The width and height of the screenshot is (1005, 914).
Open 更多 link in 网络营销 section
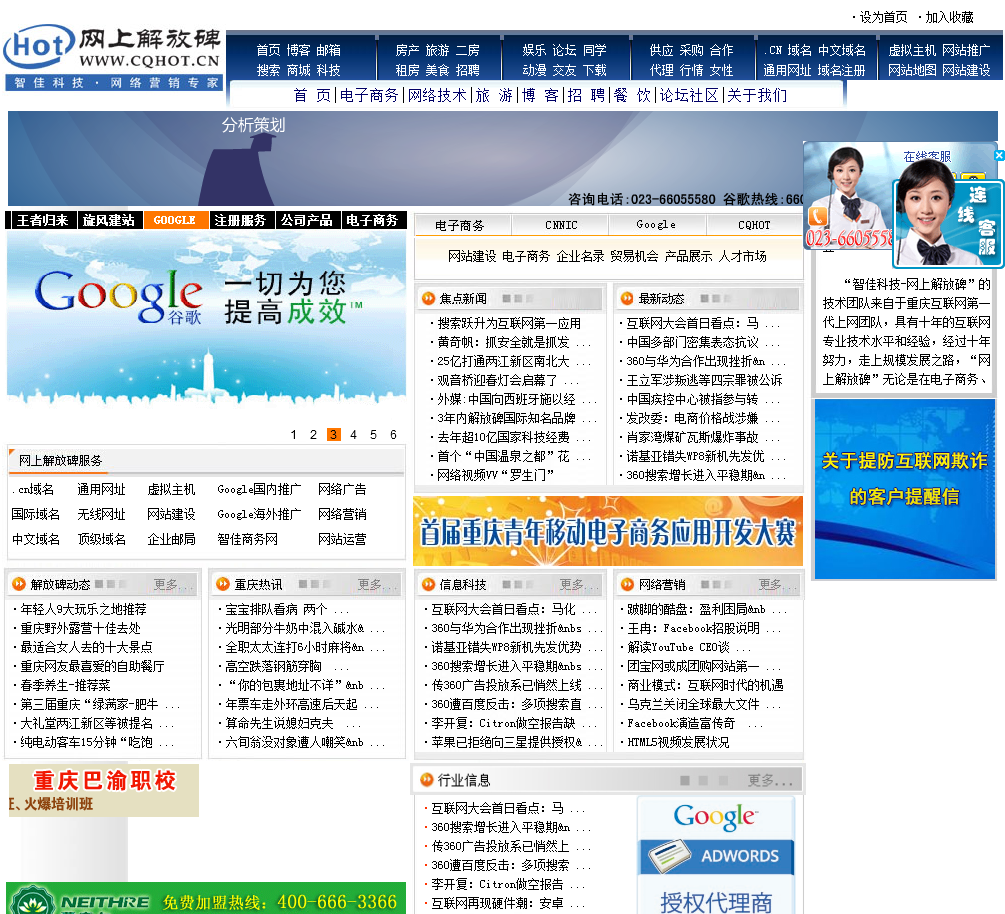(x=777, y=585)
